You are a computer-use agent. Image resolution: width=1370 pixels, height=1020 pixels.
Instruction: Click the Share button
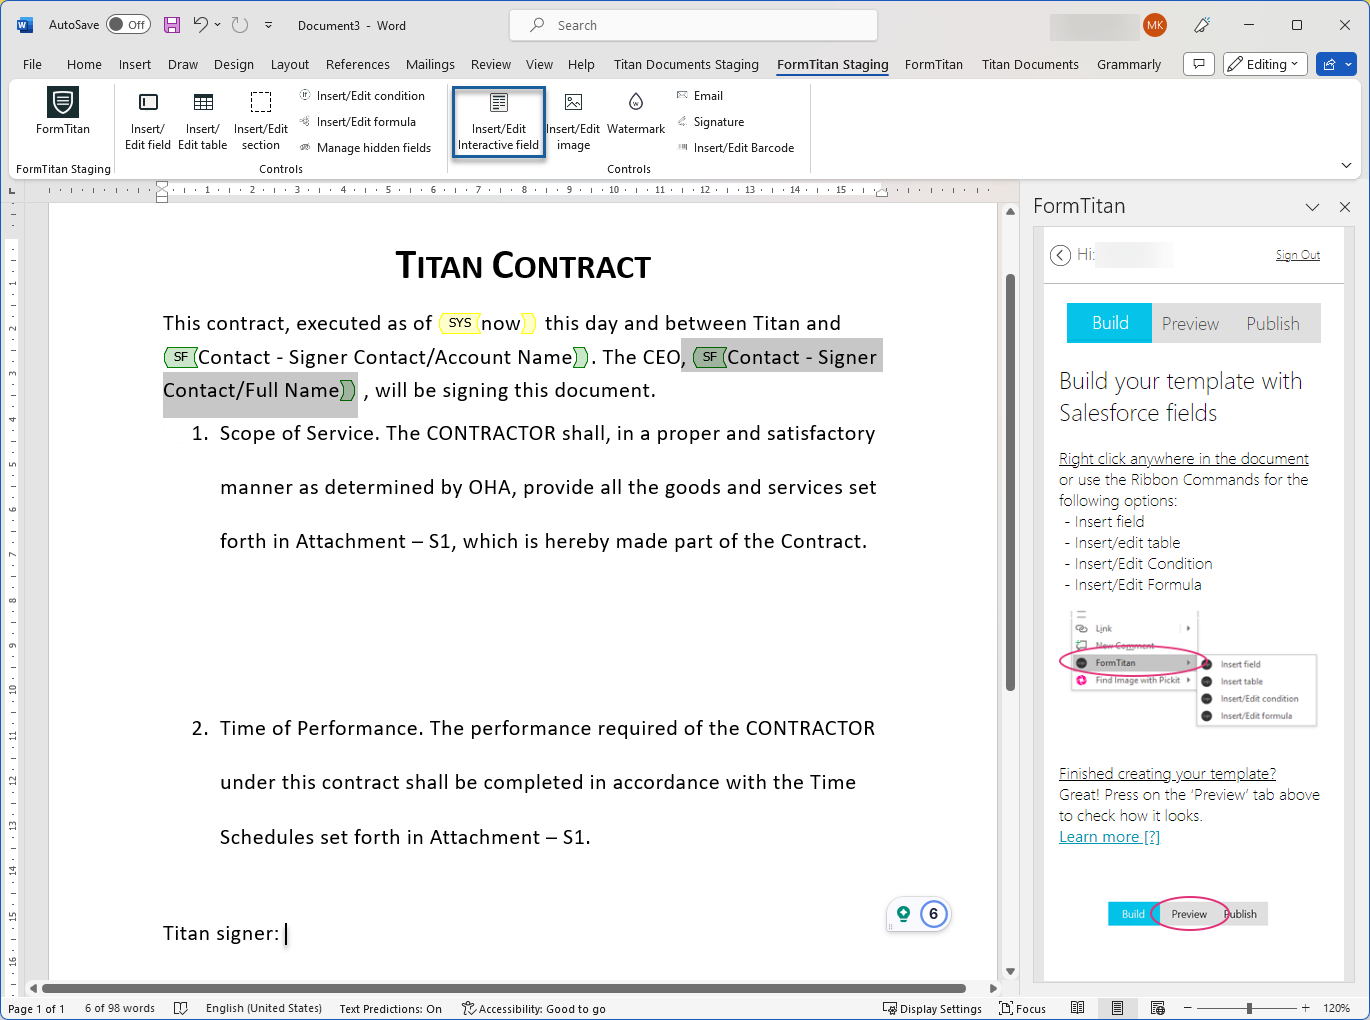tap(1336, 64)
